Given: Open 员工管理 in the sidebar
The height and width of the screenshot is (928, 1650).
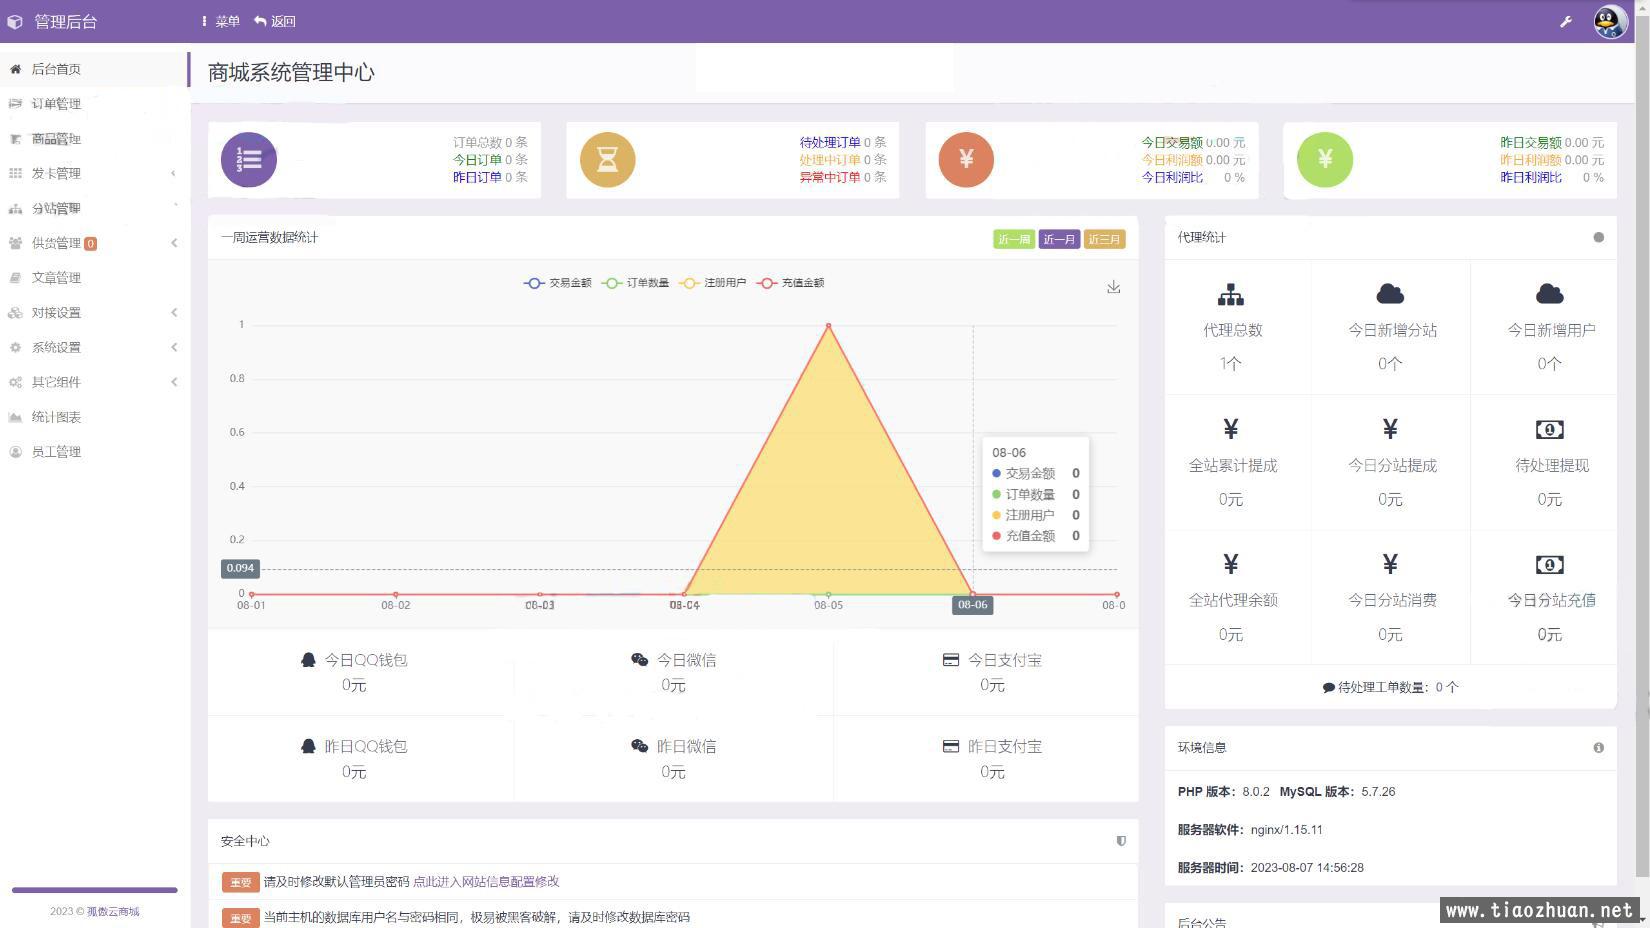Looking at the screenshot, I should point(95,452).
